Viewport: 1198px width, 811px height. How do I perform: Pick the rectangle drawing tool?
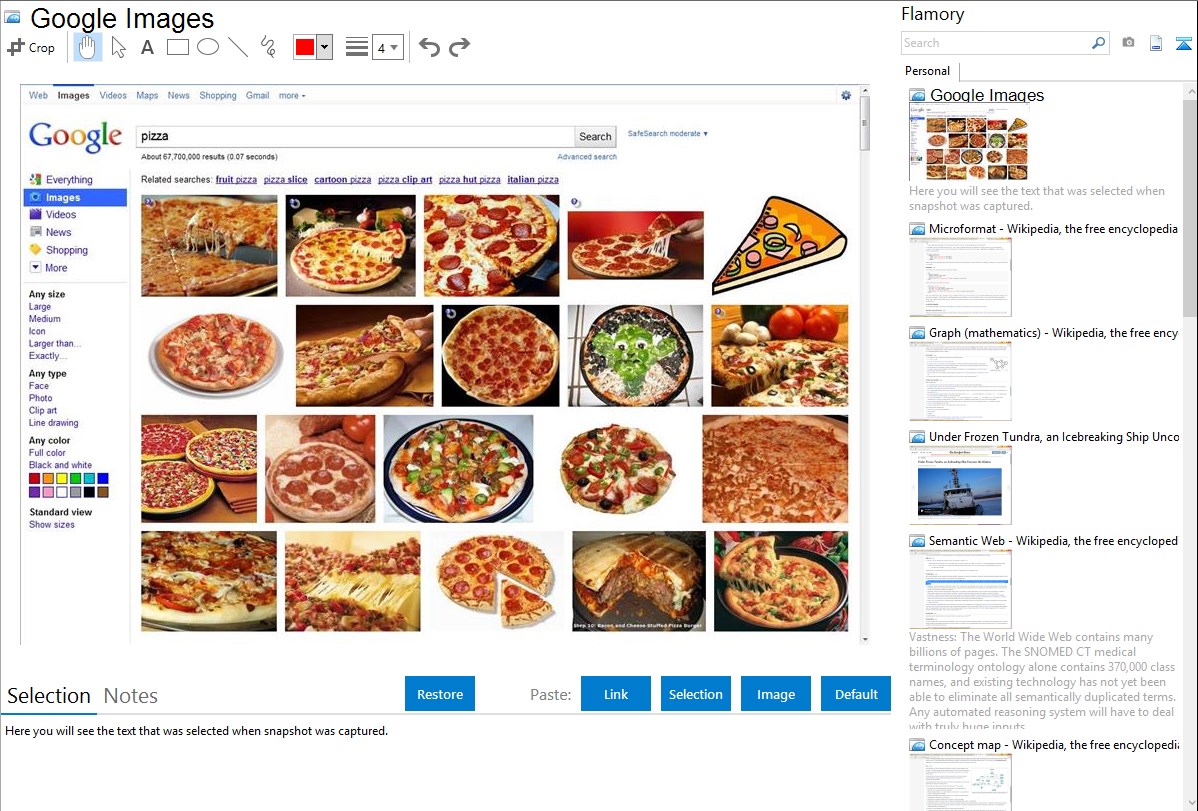click(x=177, y=47)
